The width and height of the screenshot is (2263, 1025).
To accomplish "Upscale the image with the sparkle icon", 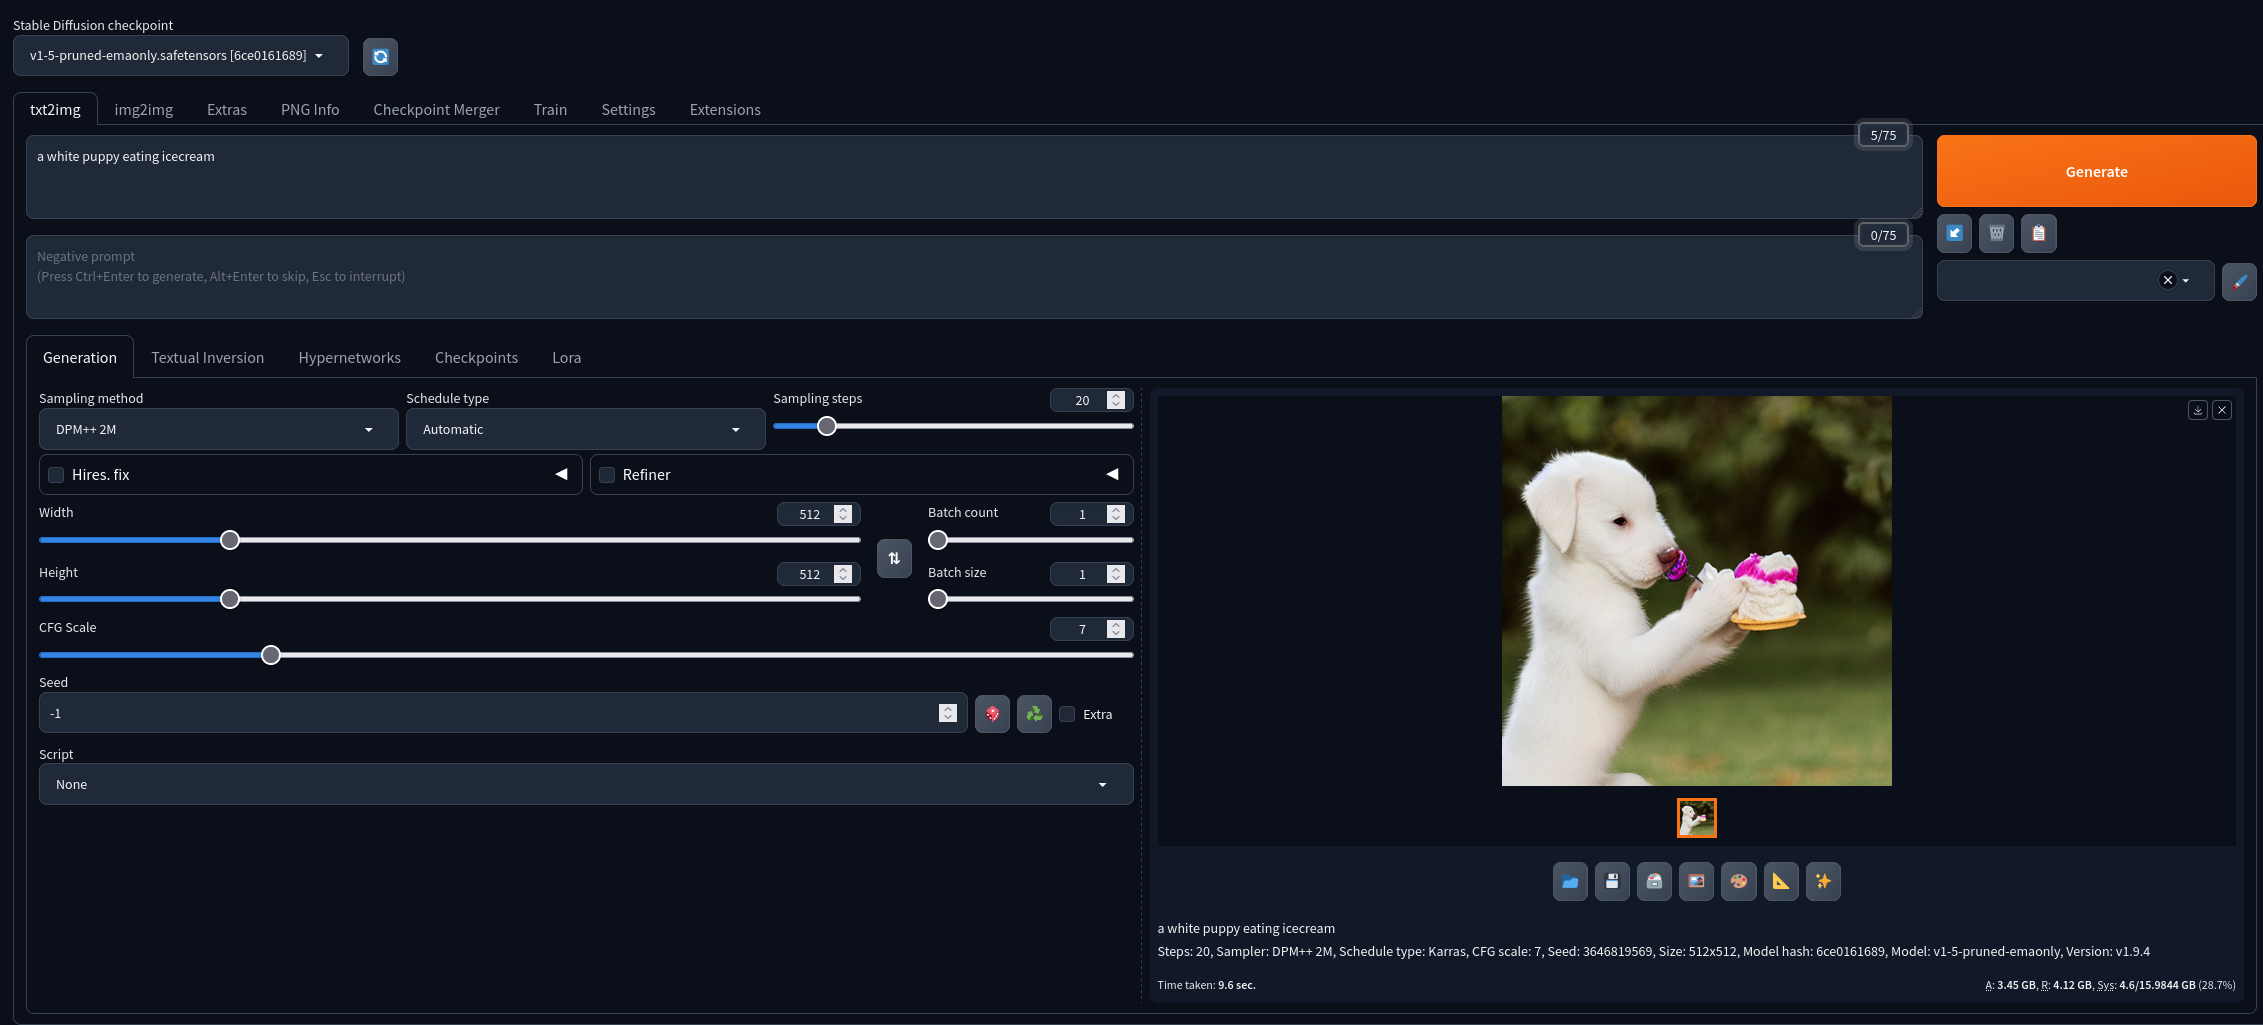I will [1823, 882].
